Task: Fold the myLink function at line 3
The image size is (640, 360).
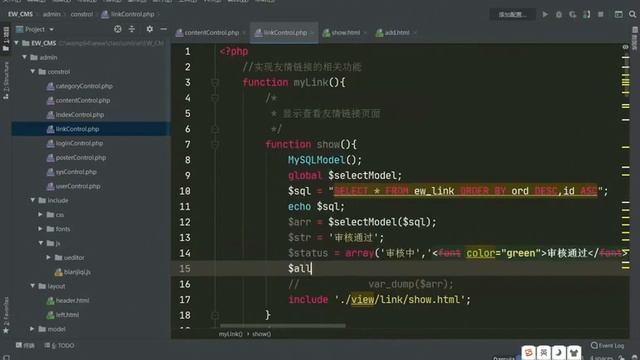Action: (x=215, y=82)
